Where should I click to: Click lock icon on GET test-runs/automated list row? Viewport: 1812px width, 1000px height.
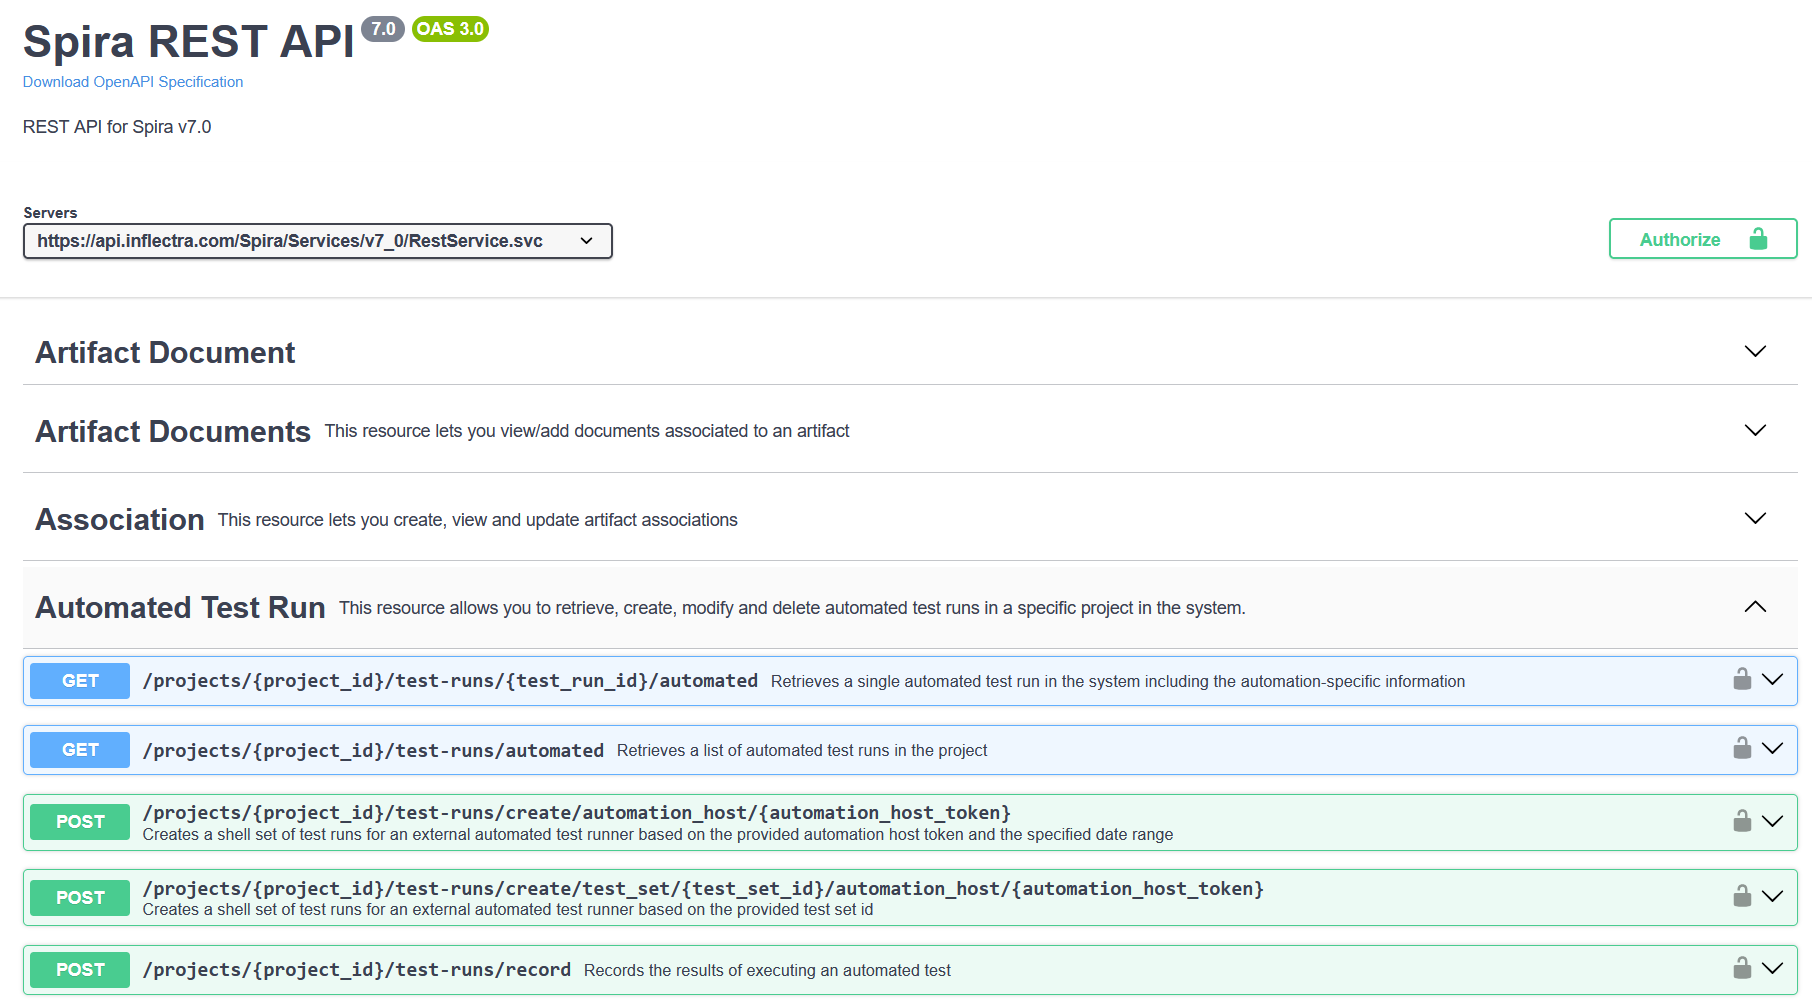tap(1742, 749)
